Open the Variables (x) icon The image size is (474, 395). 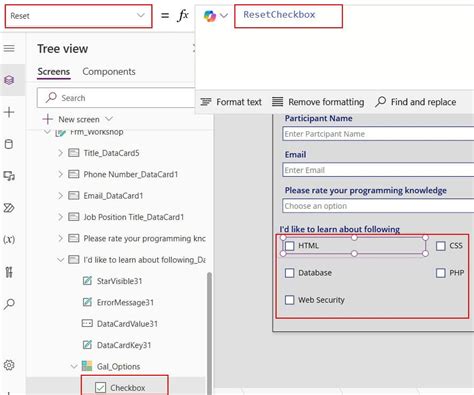9,239
